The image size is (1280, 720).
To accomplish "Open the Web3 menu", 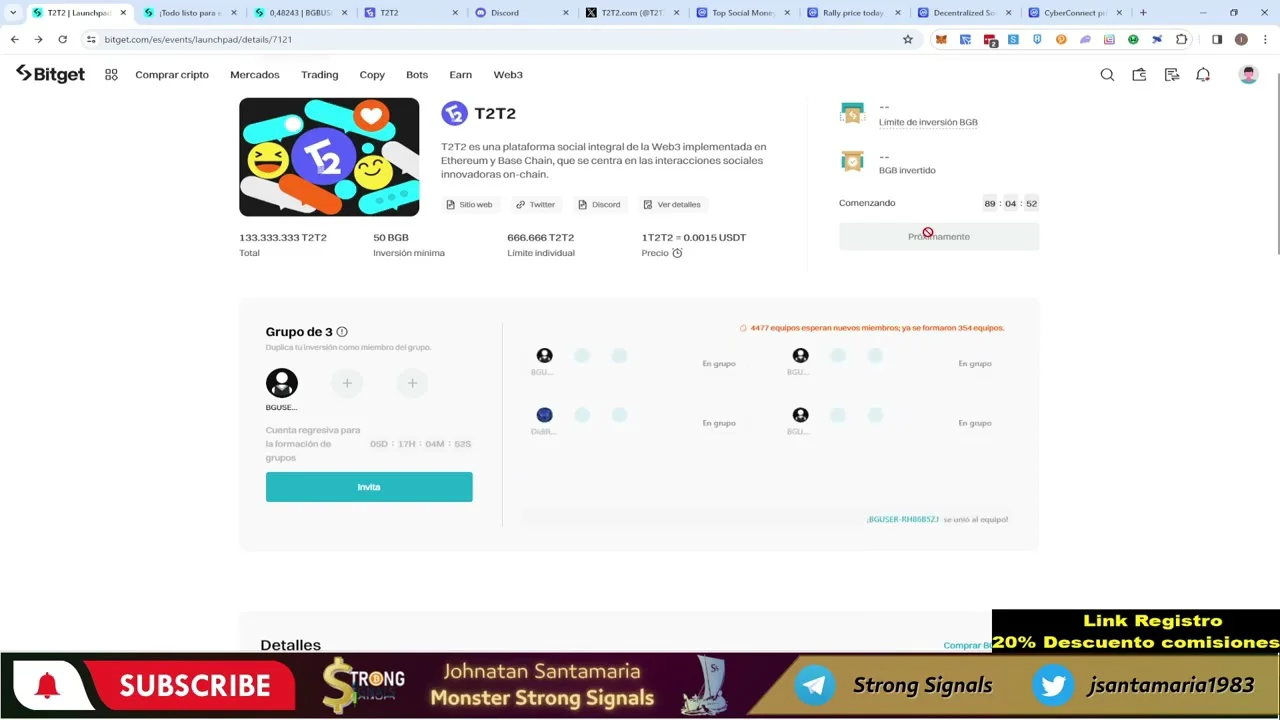I will pyautogui.click(x=508, y=75).
